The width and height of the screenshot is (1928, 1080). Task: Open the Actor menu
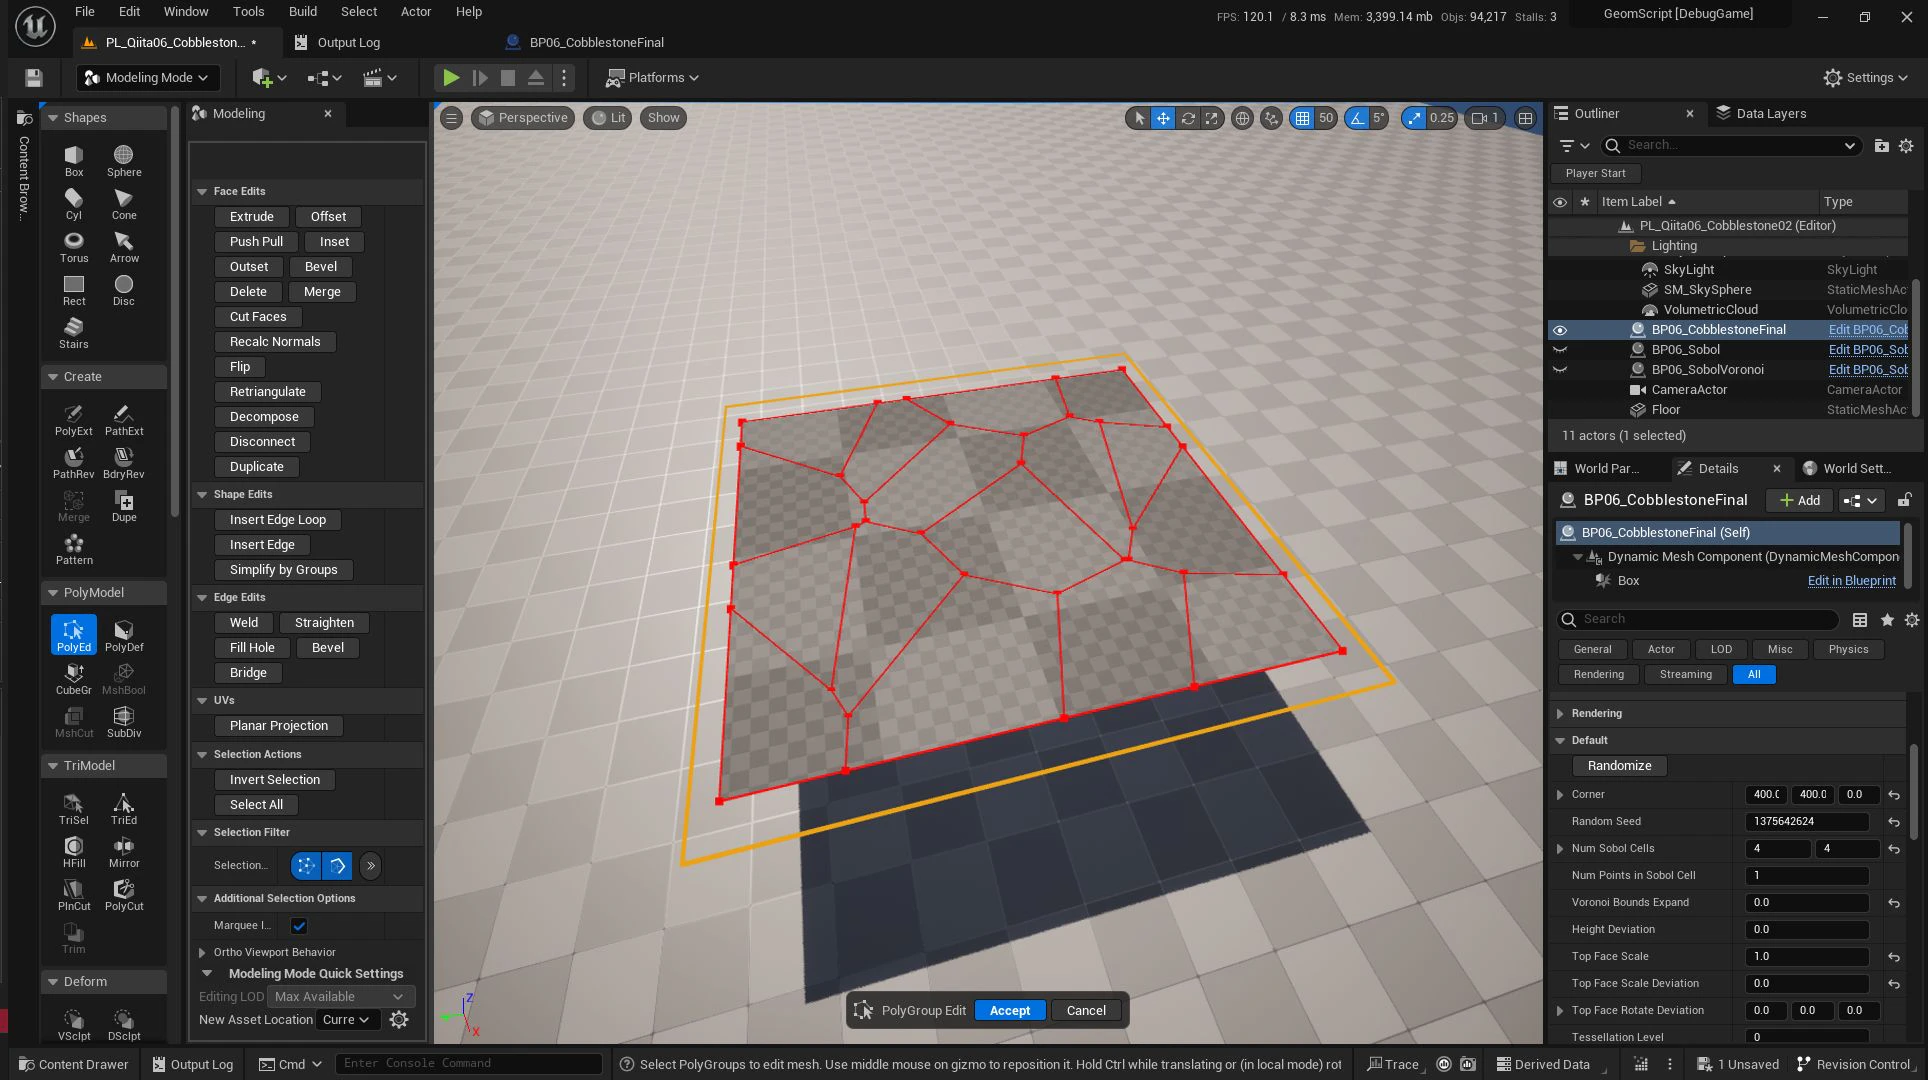click(416, 12)
